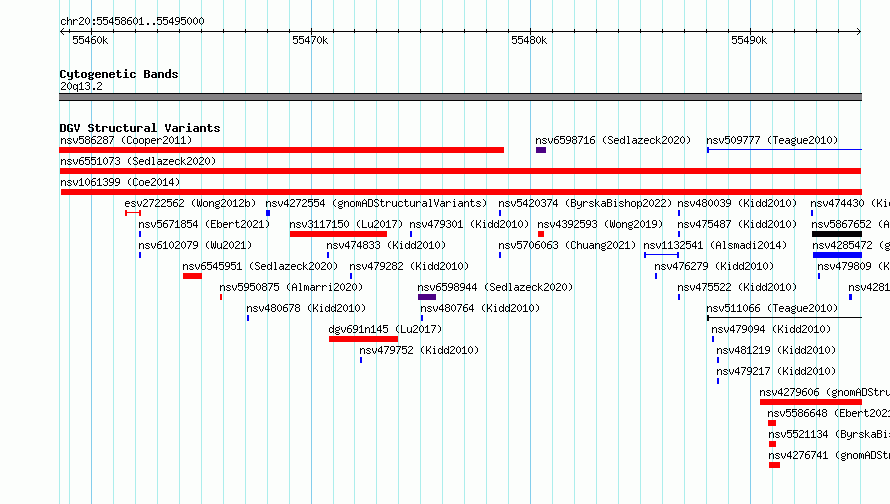Click the DGV Structural Variants track title

click(x=140, y=128)
